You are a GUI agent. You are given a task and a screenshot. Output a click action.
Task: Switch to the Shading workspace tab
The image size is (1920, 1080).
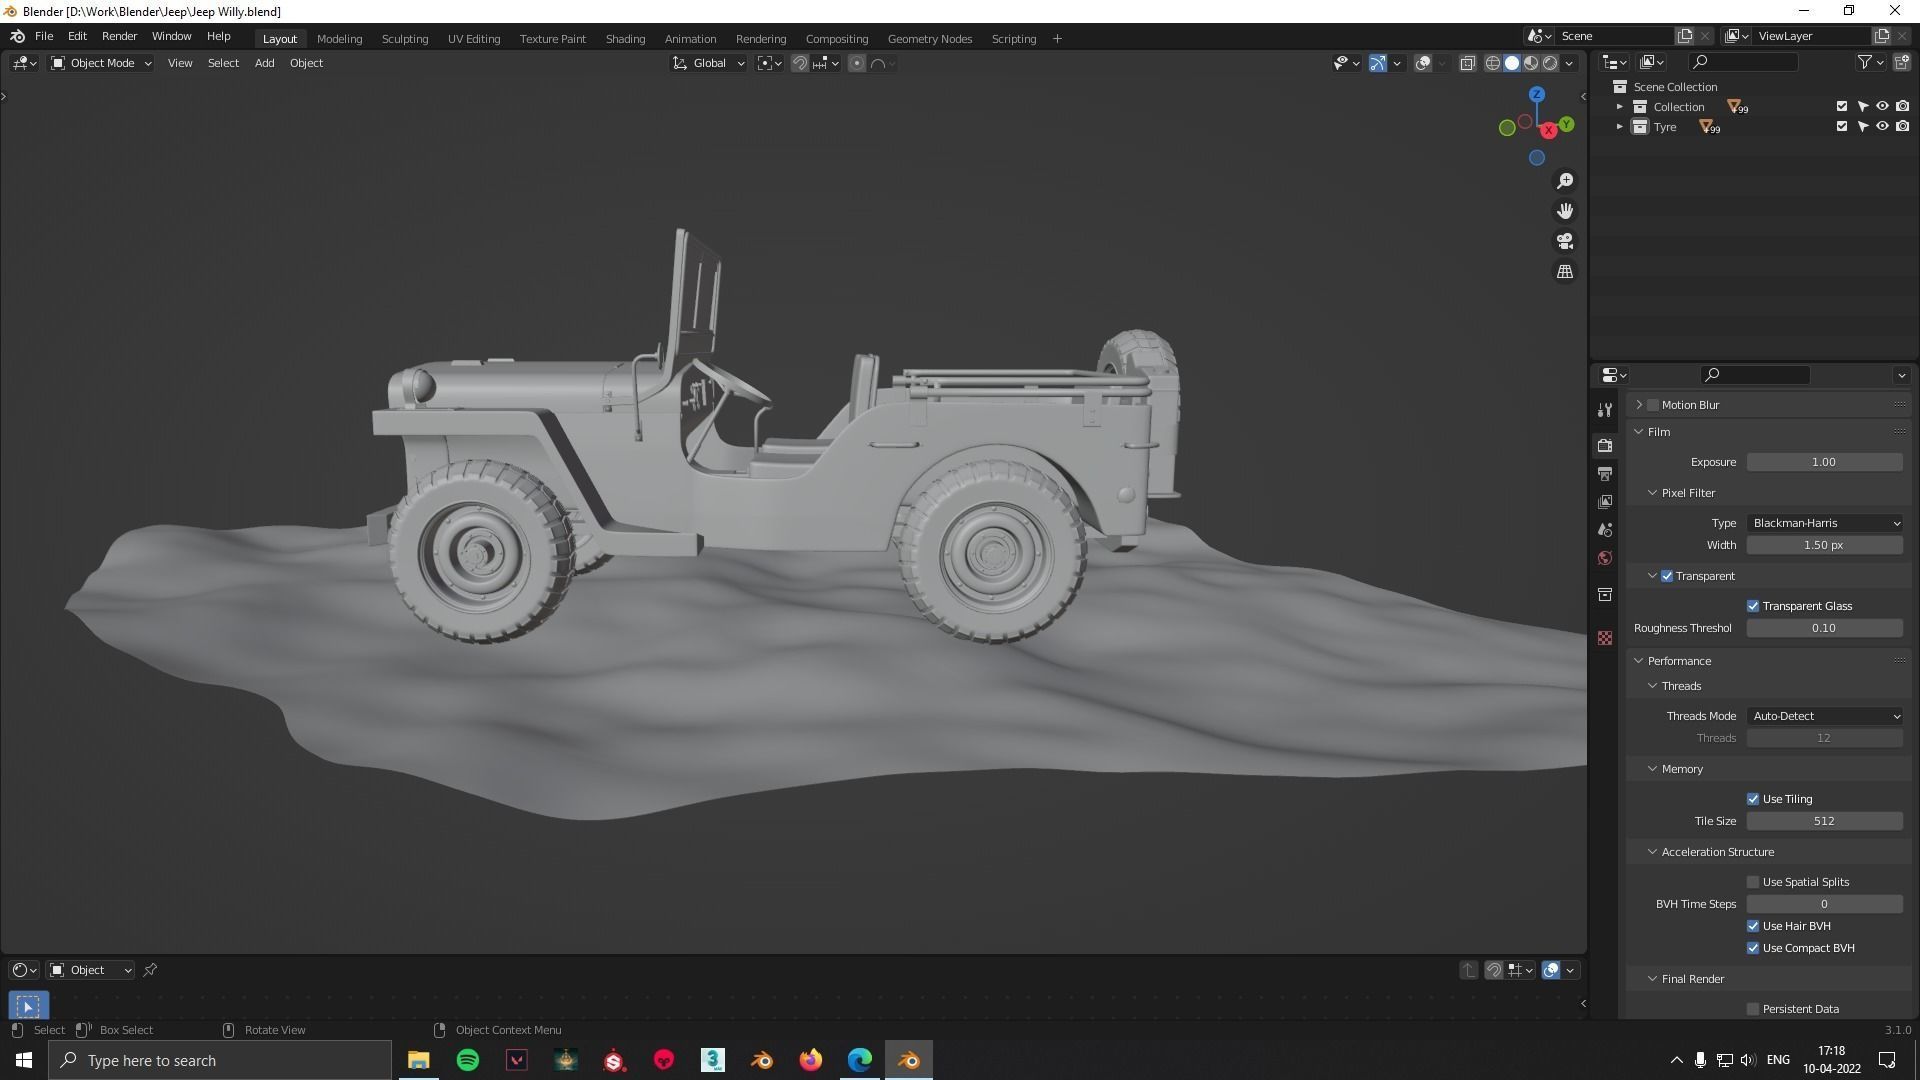pos(625,38)
